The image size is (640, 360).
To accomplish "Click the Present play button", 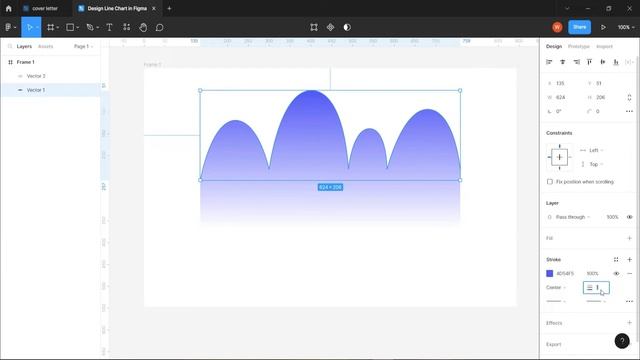I will [603, 27].
